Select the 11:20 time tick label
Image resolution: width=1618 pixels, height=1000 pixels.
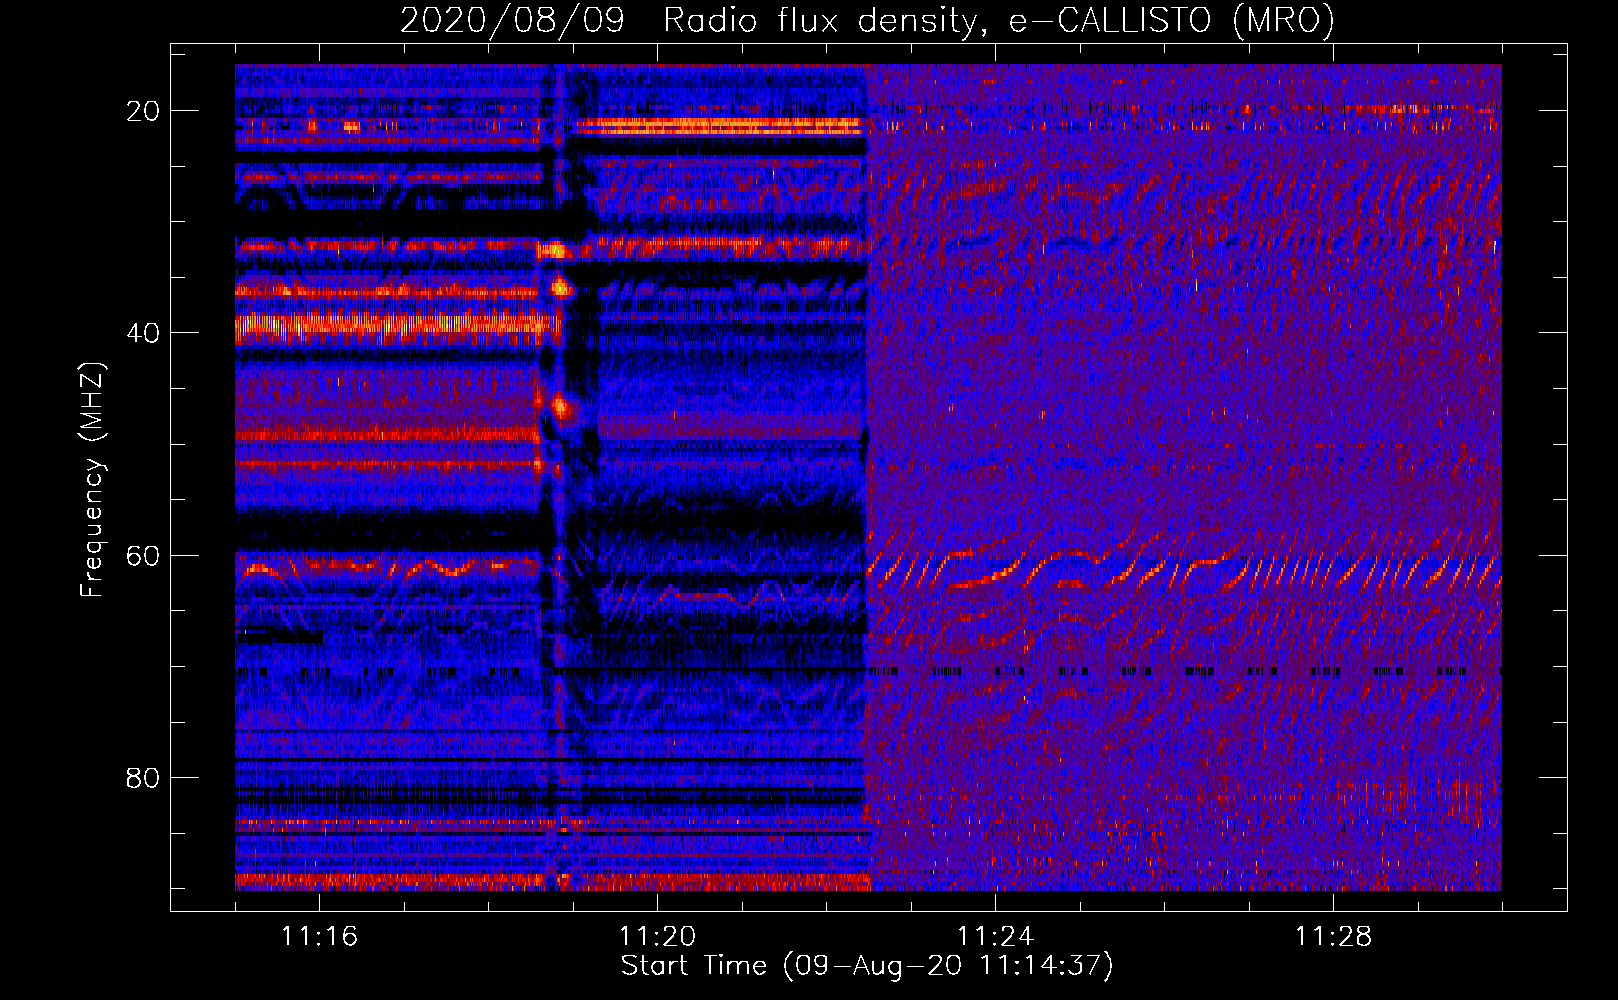(x=657, y=936)
